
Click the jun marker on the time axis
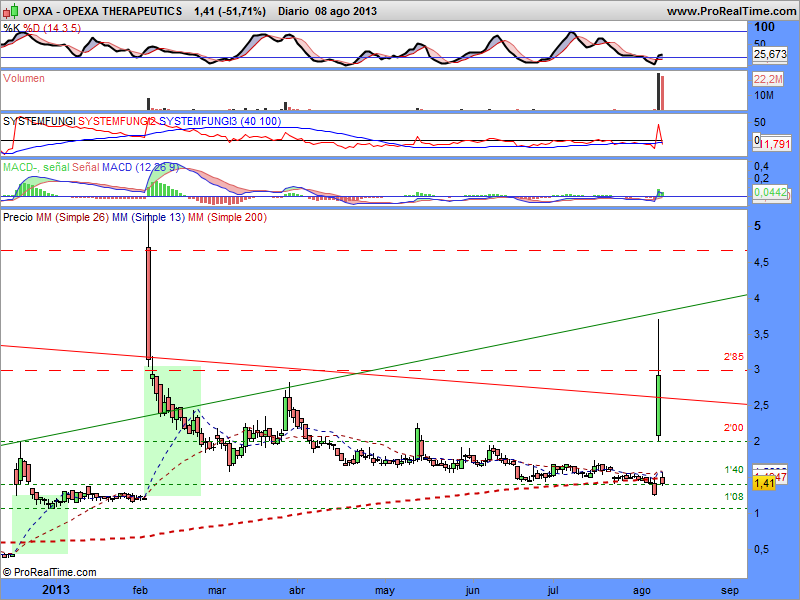pos(472,590)
